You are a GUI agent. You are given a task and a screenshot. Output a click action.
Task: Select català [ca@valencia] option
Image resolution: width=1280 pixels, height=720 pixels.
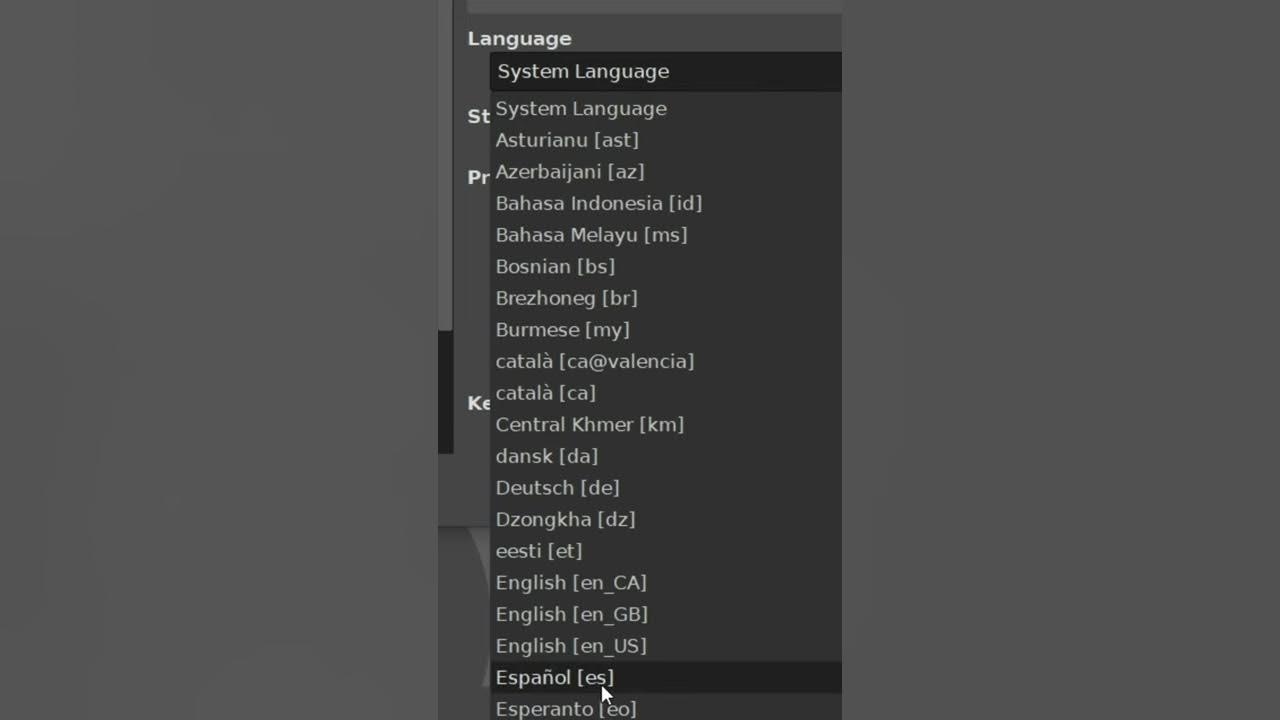[594, 361]
